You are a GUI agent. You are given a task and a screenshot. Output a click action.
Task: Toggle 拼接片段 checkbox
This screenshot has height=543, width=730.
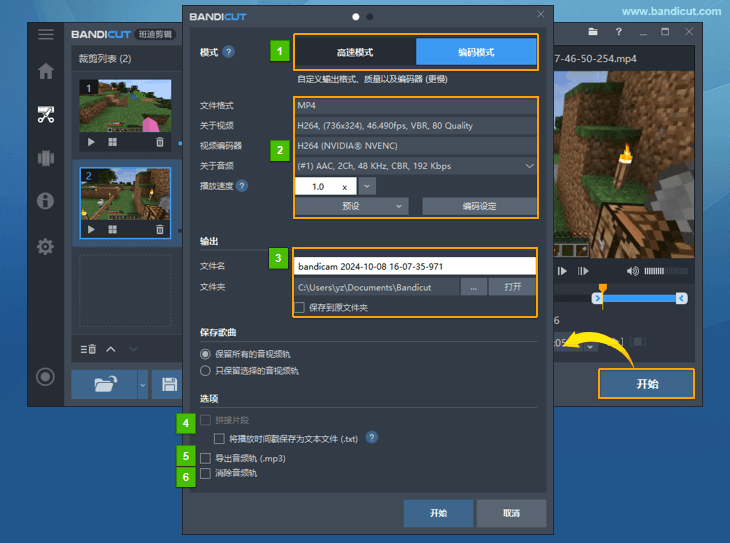tap(205, 420)
